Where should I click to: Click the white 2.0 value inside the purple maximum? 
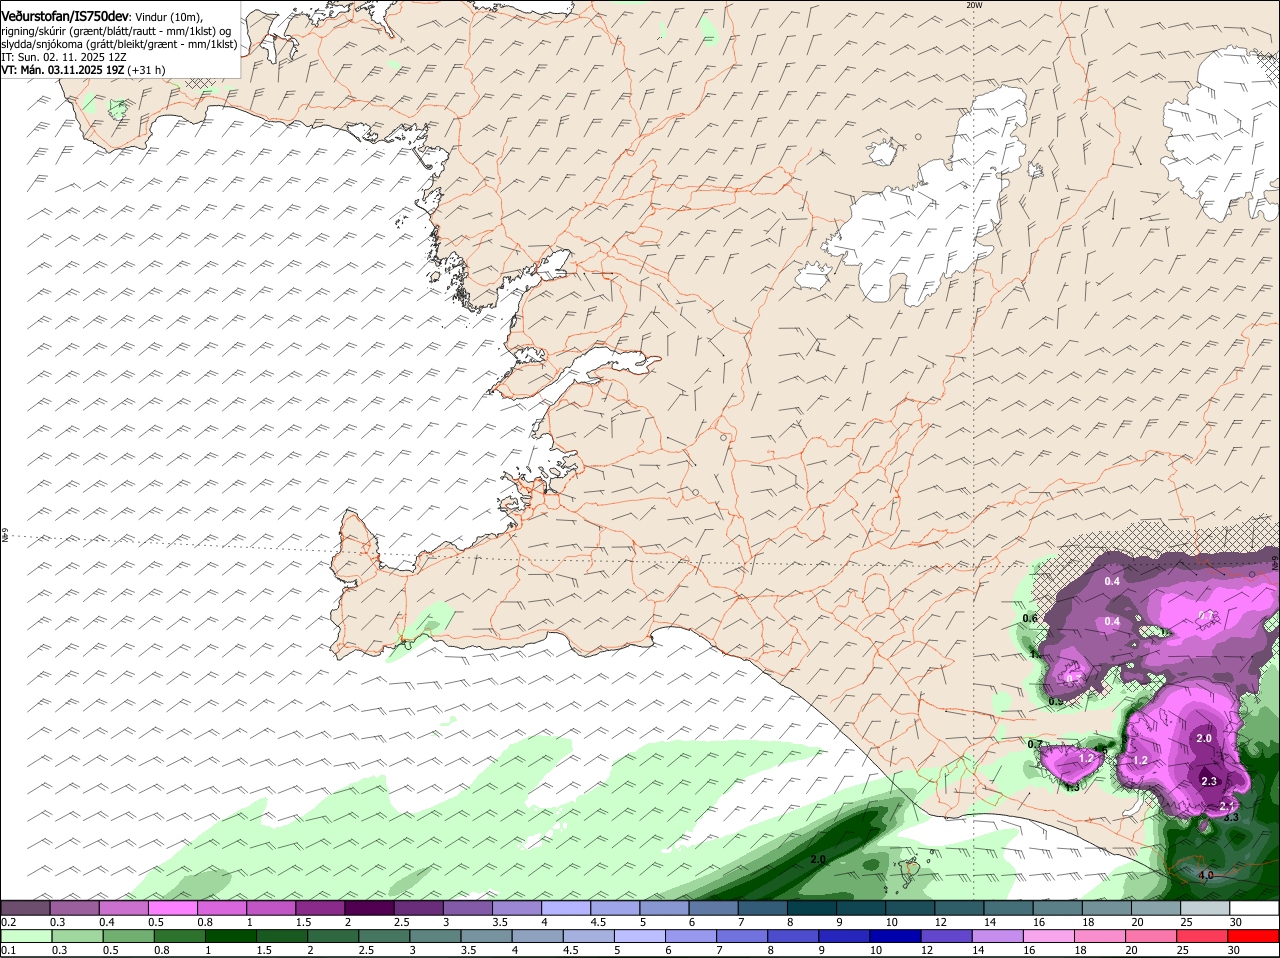point(1204,738)
